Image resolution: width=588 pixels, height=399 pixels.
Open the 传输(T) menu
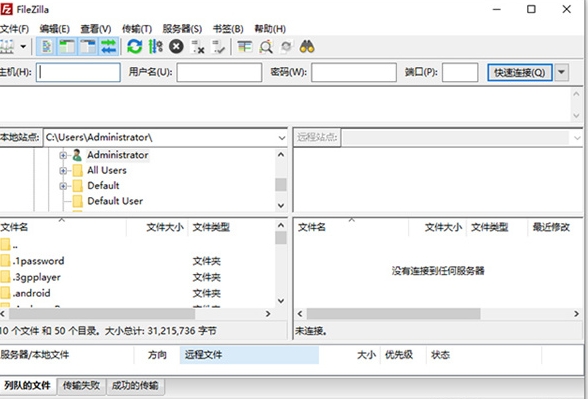click(x=137, y=29)
